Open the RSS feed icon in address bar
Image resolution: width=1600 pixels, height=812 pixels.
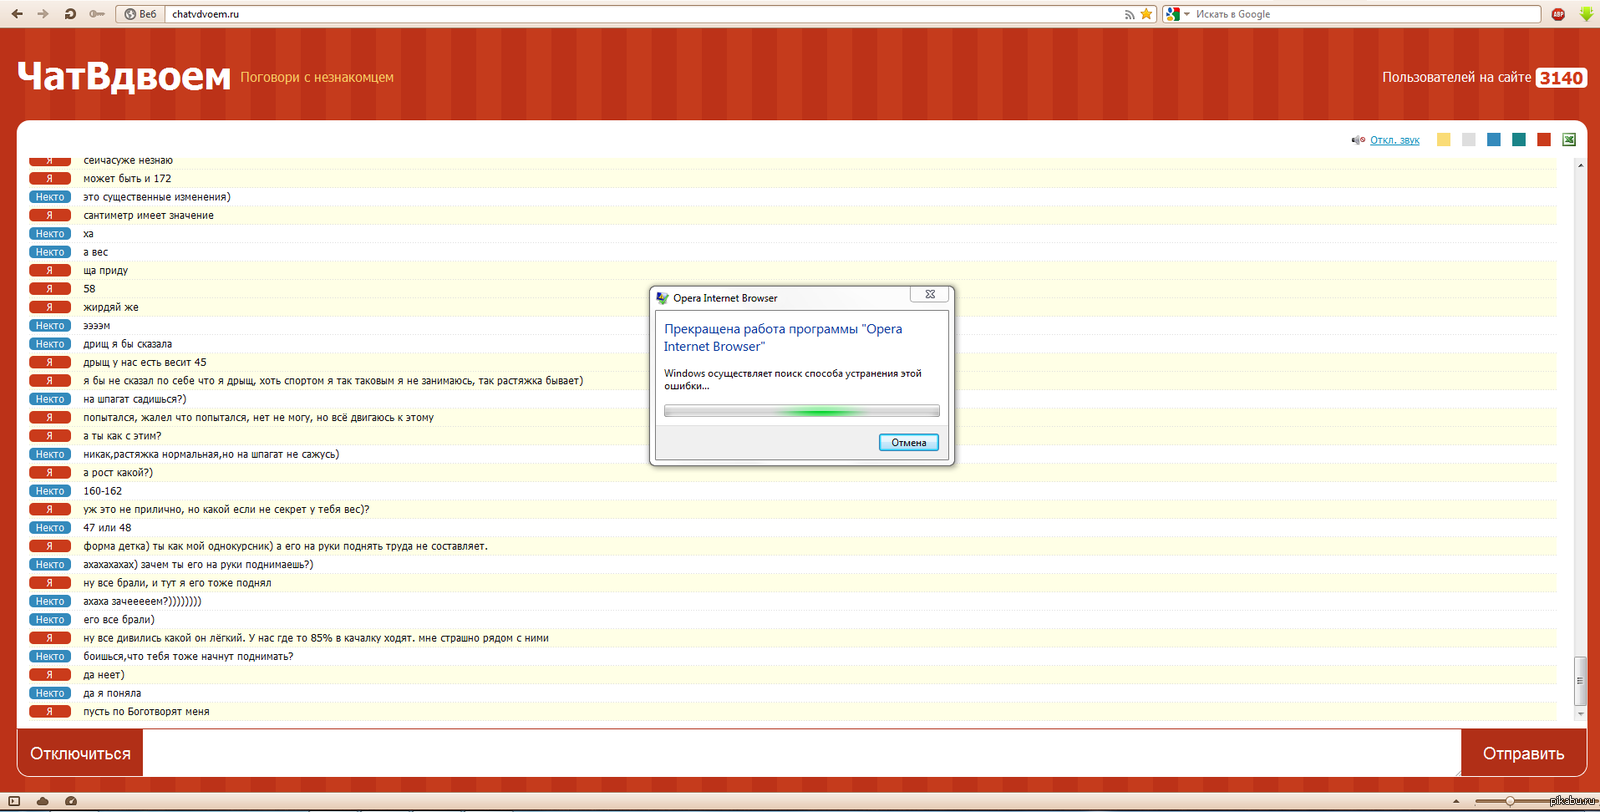1129,14
